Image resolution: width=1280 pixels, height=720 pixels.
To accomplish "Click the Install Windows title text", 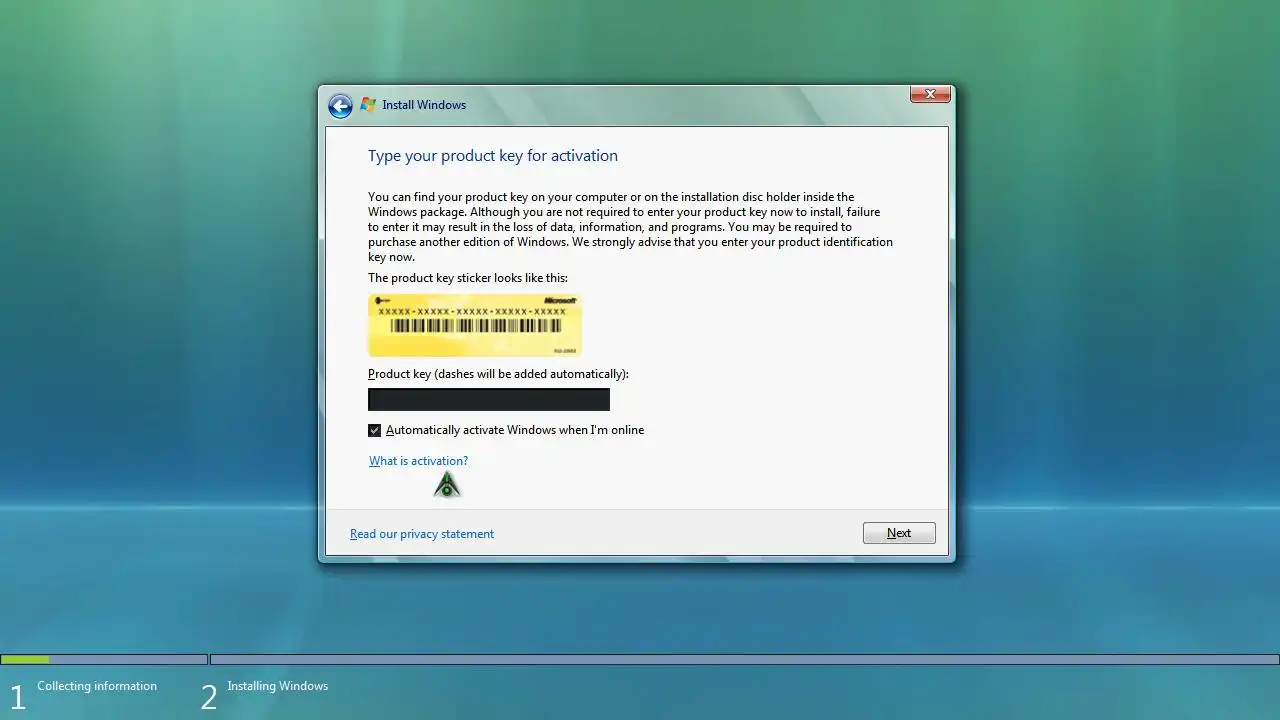I will (424, 105).
